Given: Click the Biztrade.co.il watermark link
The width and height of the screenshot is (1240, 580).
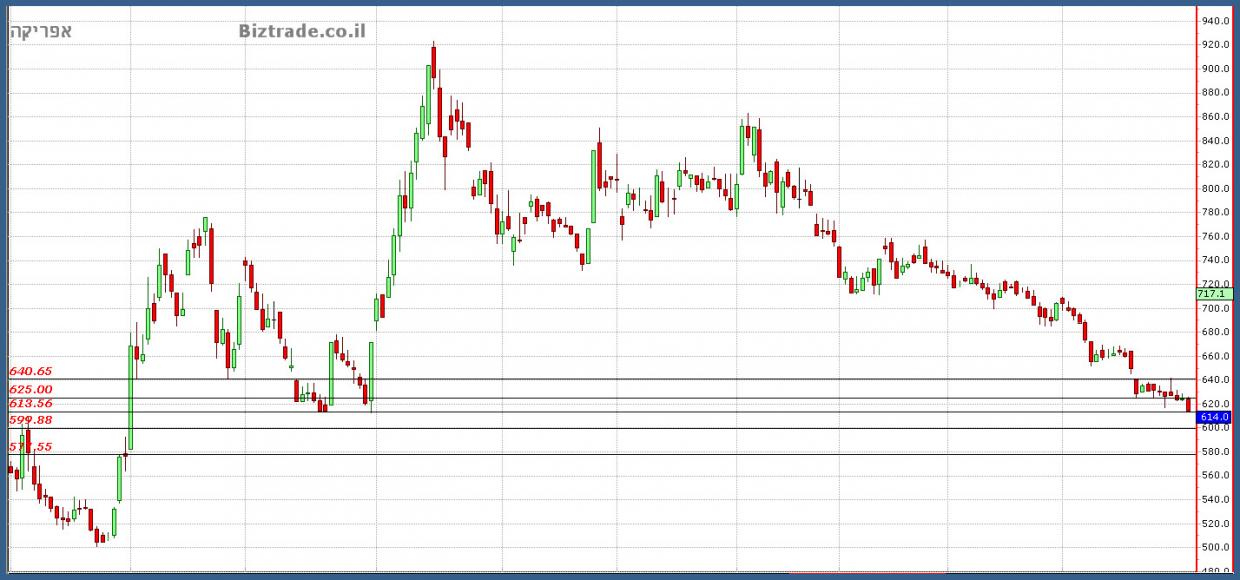Looking at the screenshot, I should (302, 31).
